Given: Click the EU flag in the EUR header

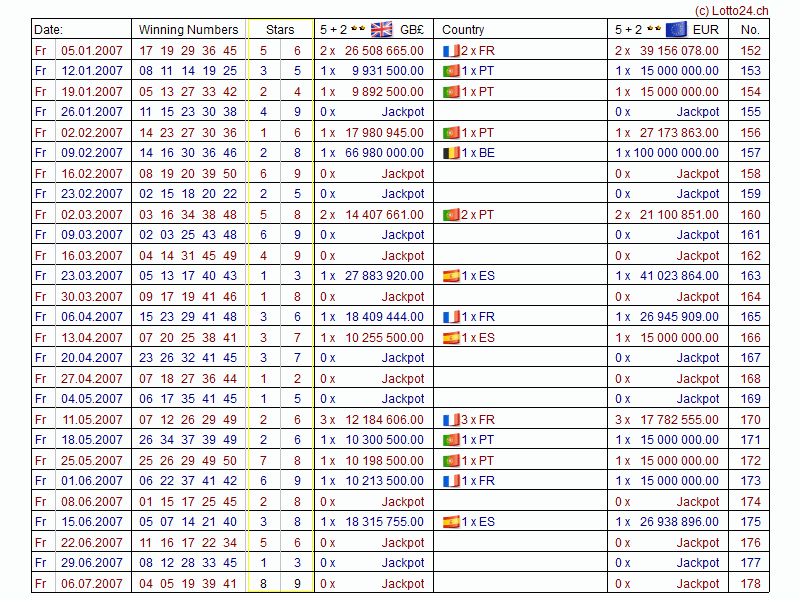Looking at the screenshot, I should tap(675, 29).
